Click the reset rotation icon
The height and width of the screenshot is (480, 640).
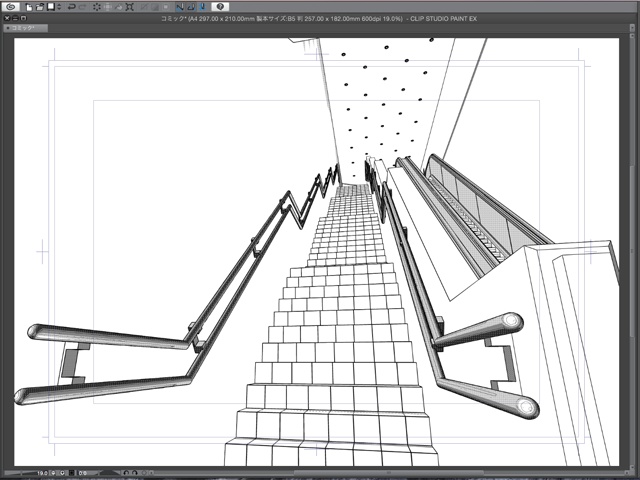(x=144, y=473)
